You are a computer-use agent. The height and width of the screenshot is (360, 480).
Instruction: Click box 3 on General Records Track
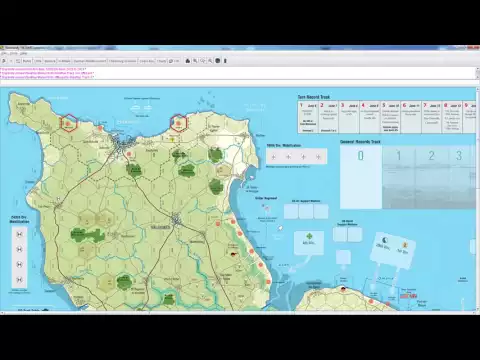tap(459, 177)
